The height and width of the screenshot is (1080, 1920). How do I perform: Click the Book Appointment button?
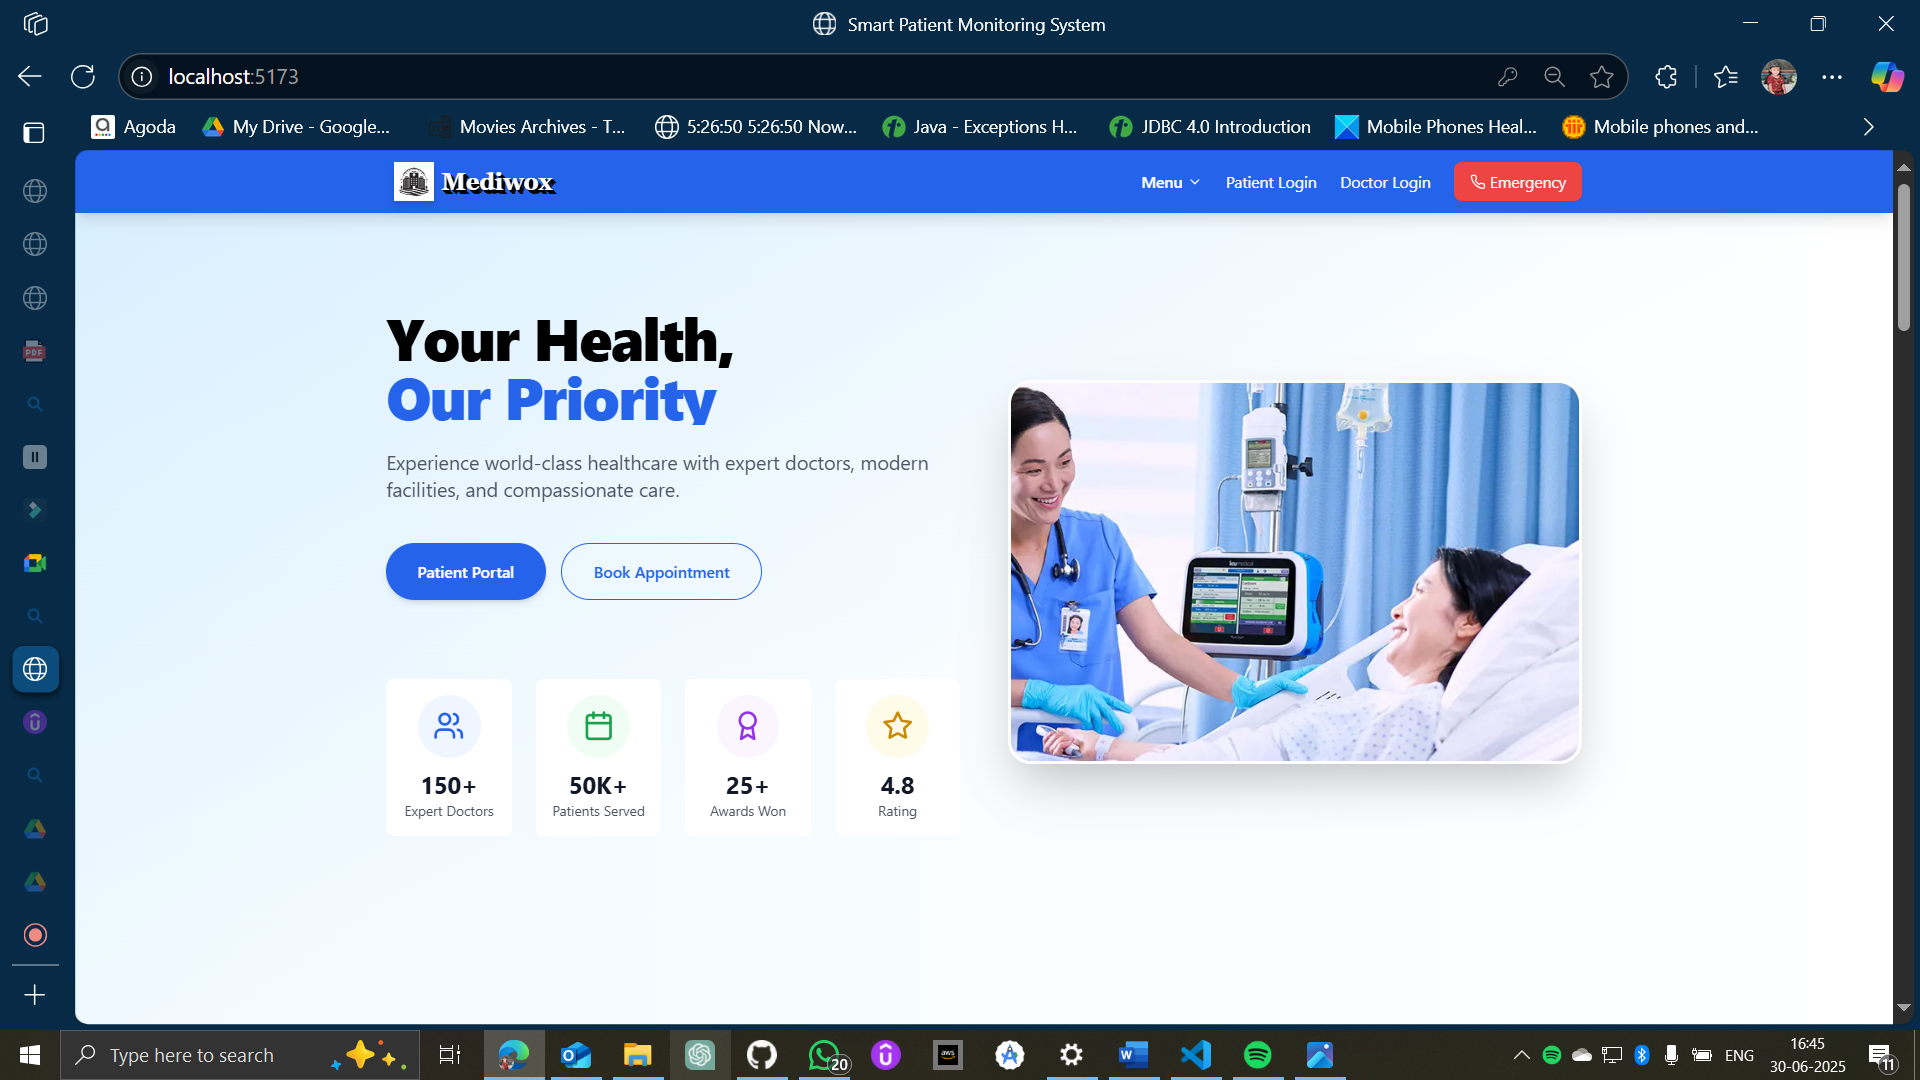coord(661,572)
